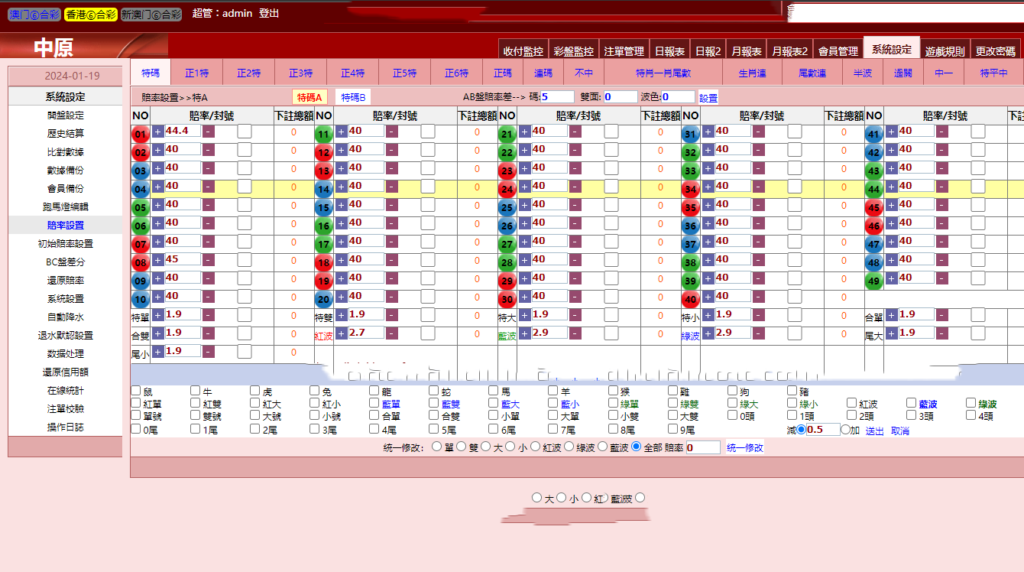
Task: Click plus button for 特單 row
Action: pyautogui.click(x=158, y=315)
